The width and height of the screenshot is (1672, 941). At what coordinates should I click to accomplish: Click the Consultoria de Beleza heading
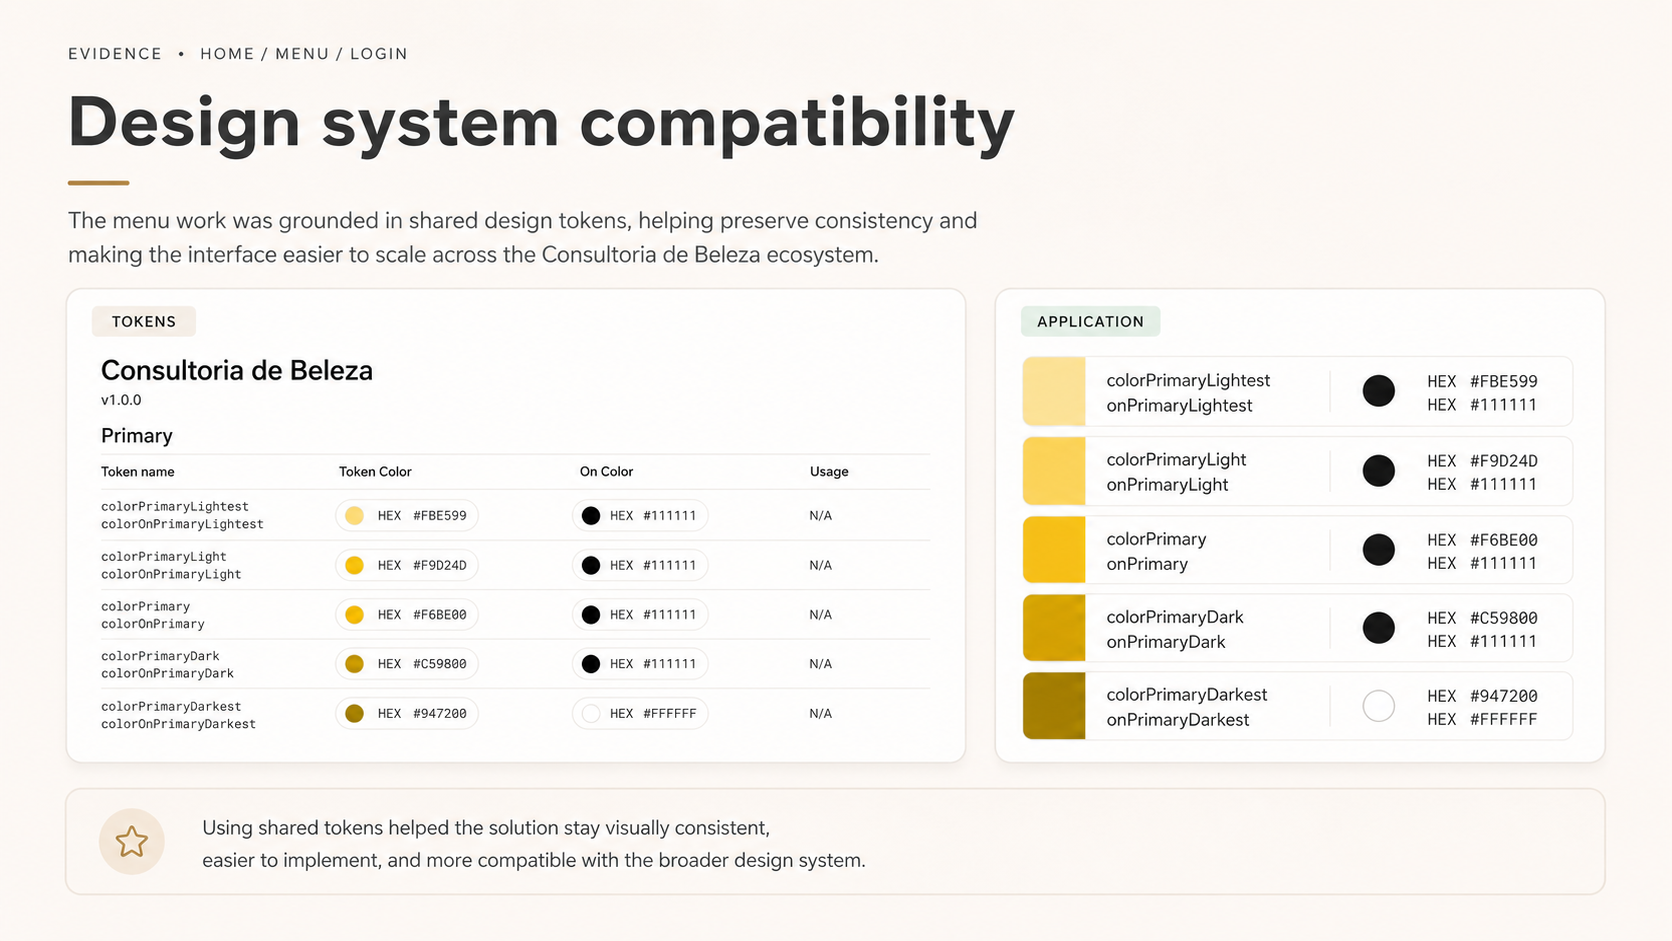coord(237,371)
